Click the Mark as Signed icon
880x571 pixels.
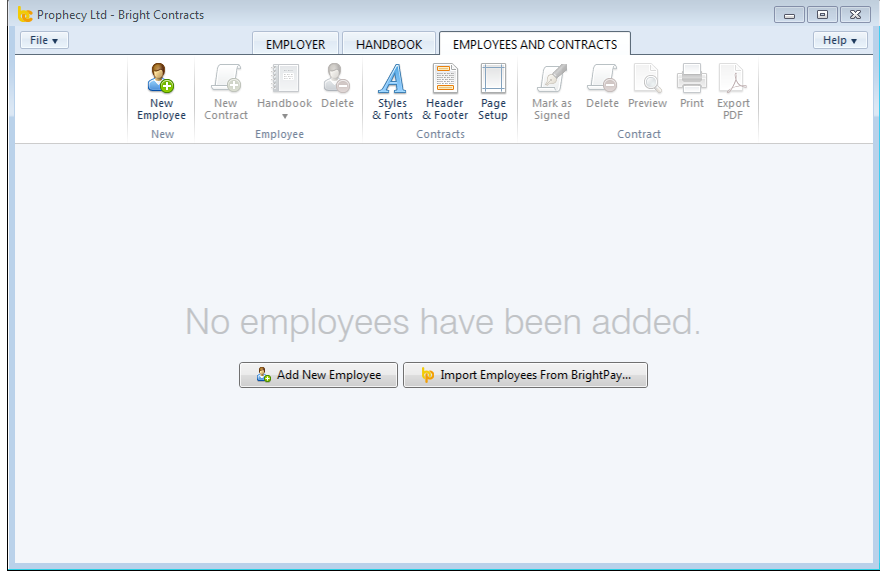point(552,92)
